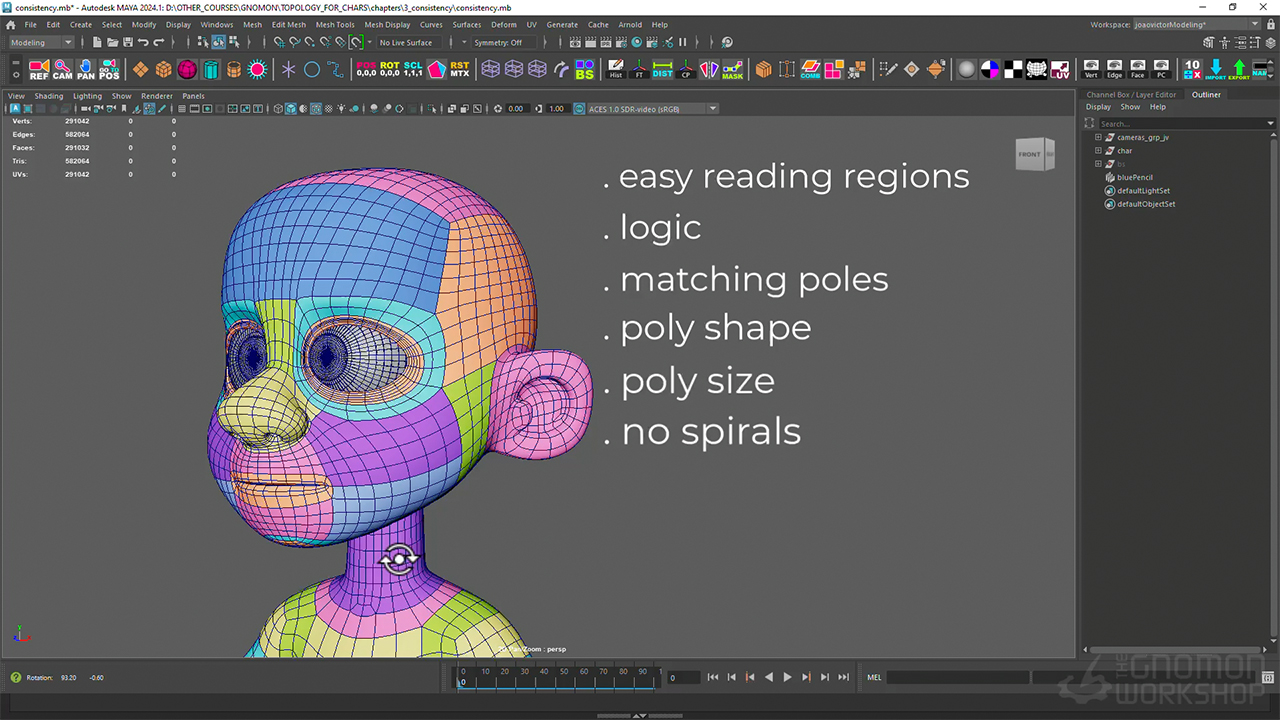Click the green EXPORT arrow icon

pos(1239,69)
